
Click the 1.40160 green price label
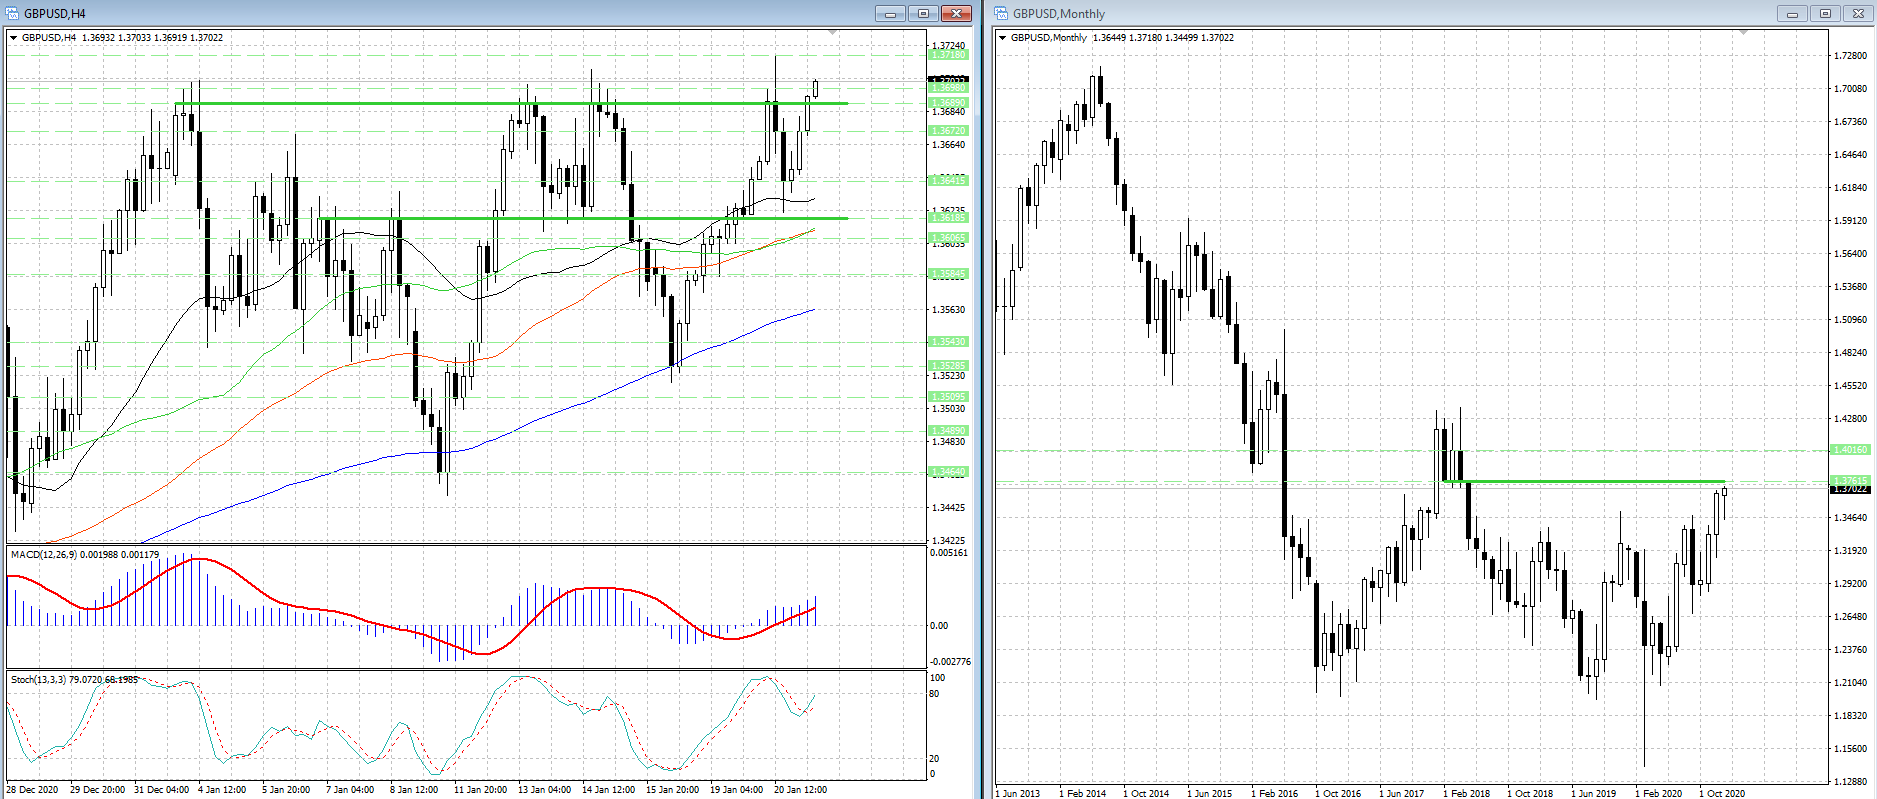pyautogui.click(x=1849, y=450)
